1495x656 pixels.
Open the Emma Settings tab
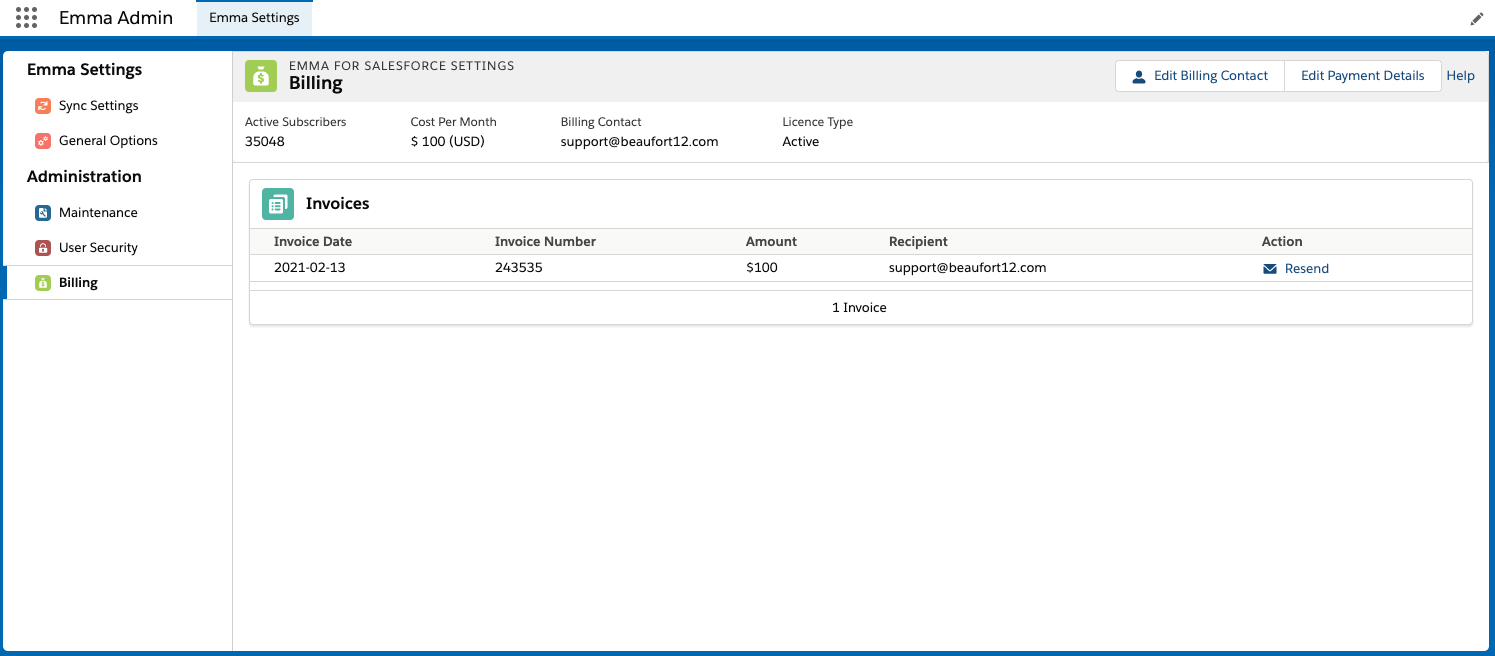coord(254,18)
